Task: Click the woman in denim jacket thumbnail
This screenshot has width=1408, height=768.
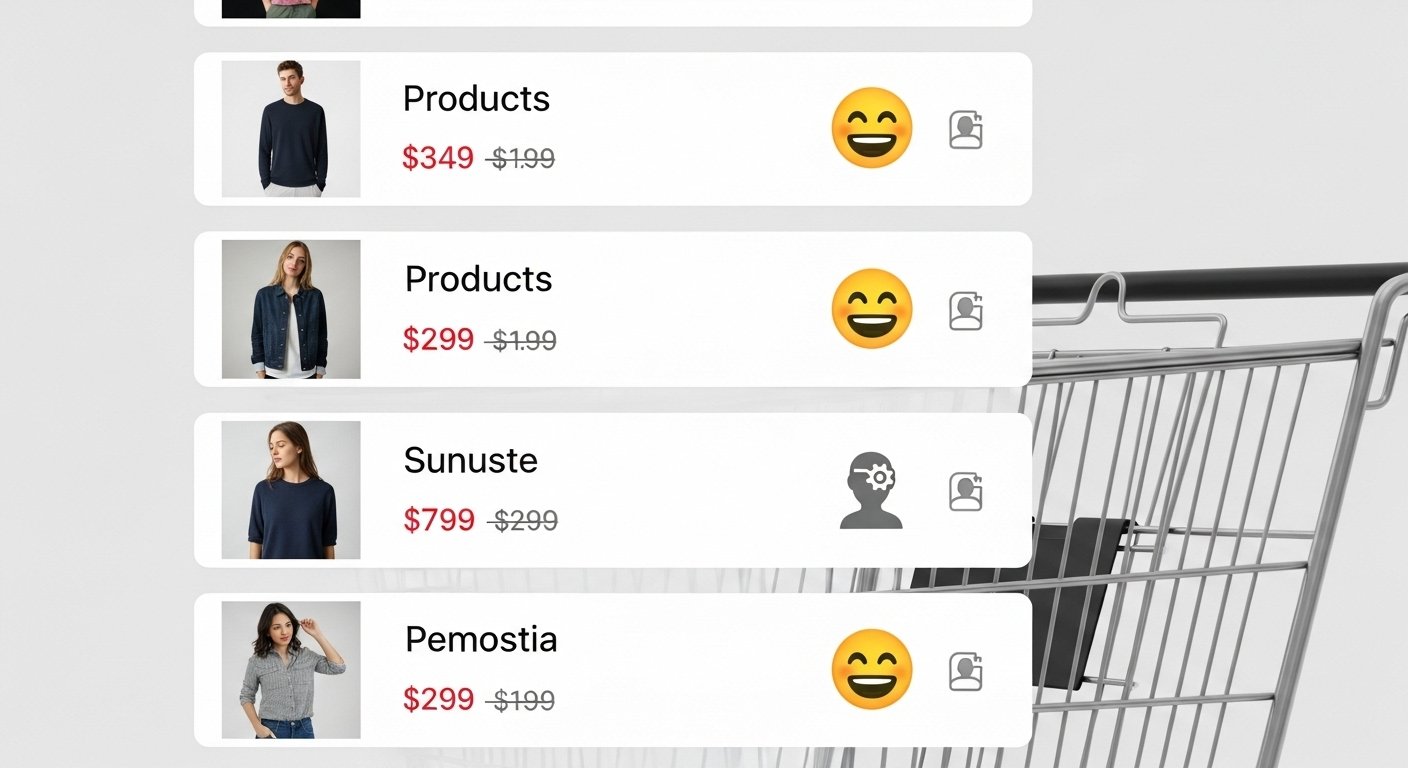Action: (x=290, y=309)
